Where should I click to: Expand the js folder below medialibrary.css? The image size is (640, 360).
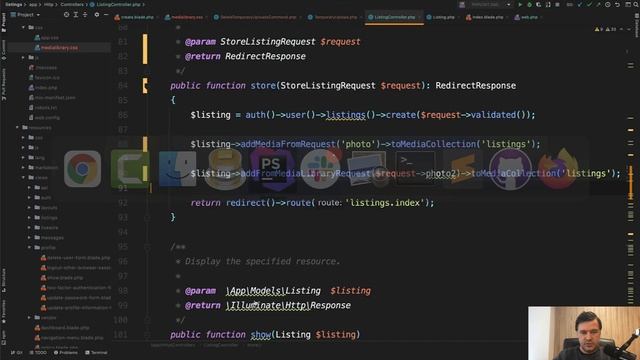tap(23, 58)
